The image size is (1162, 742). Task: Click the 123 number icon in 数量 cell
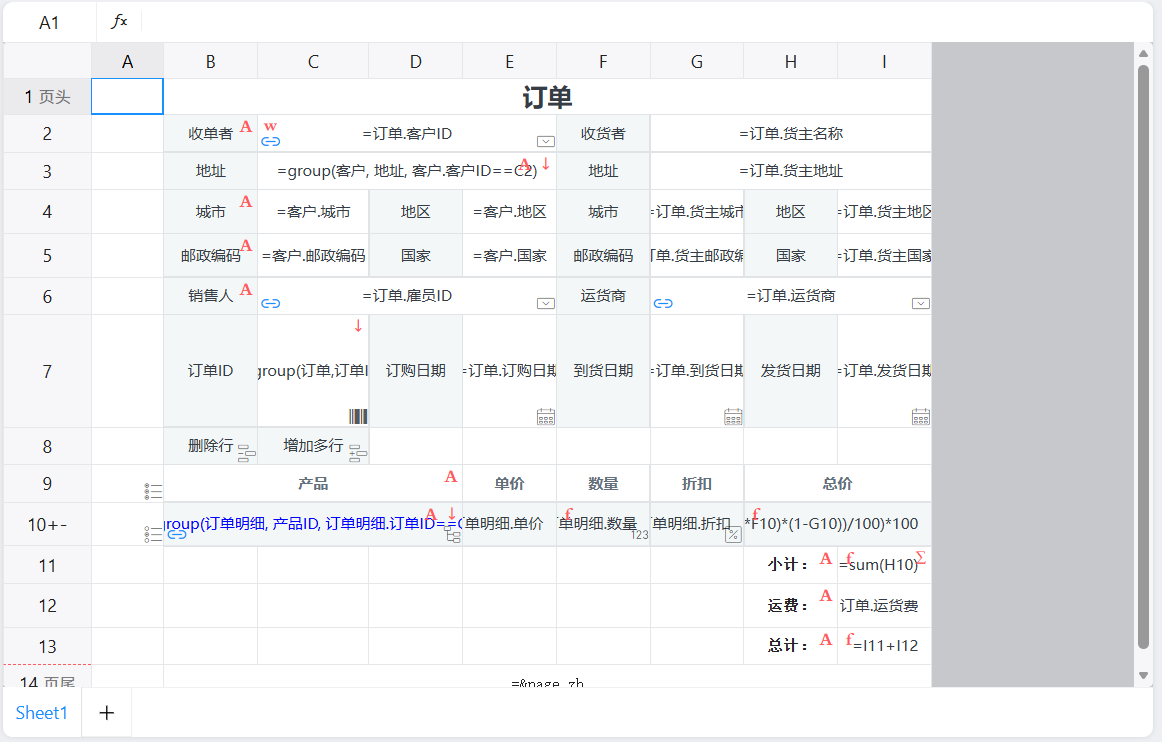point(640,535)
